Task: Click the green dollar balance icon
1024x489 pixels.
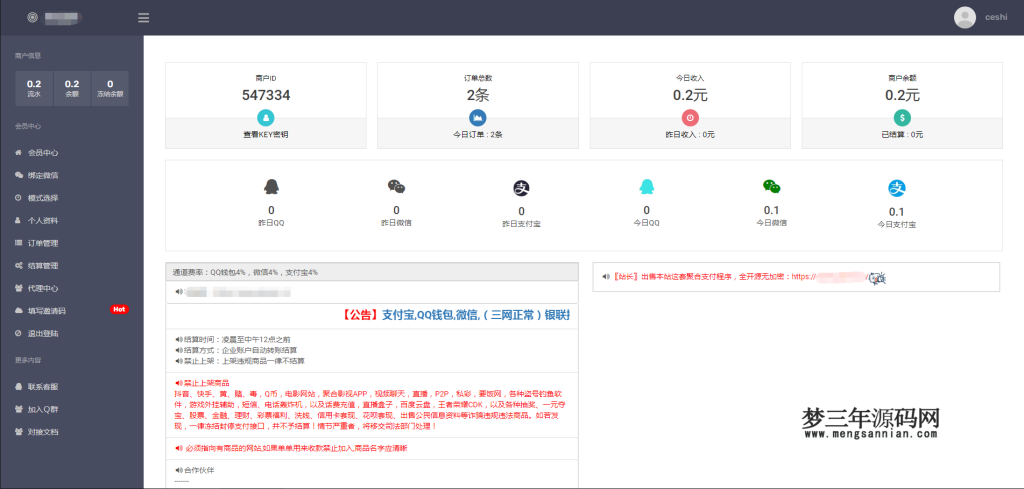Action: 902,118
